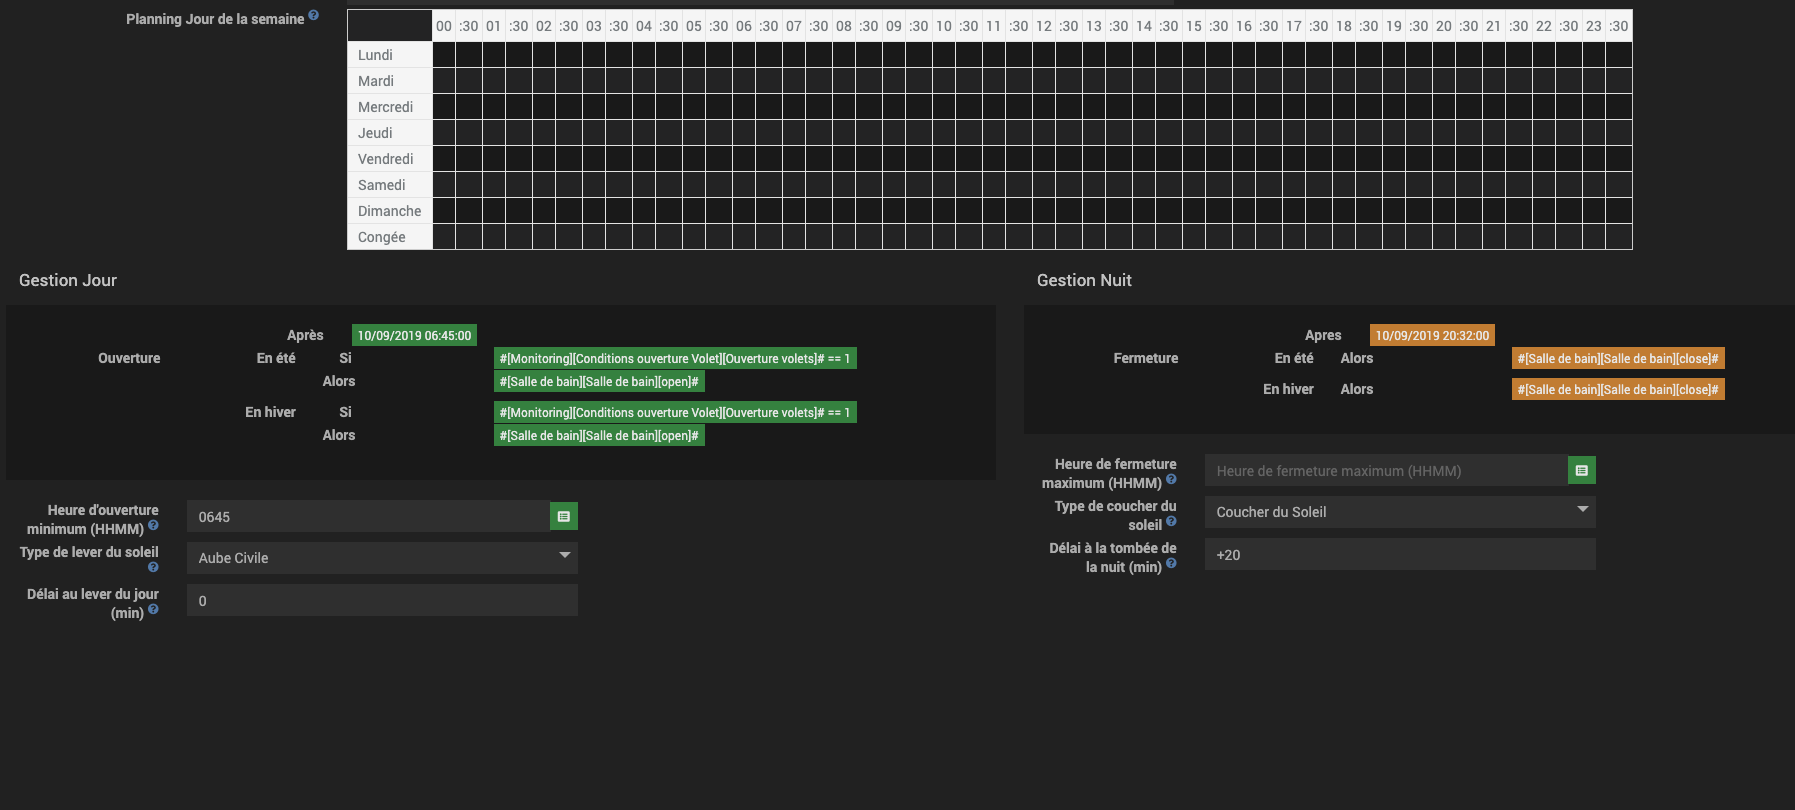Toggle the Mardi cell under hour 12
This screenshot has height=810, width=1795.
(1044, 81)
